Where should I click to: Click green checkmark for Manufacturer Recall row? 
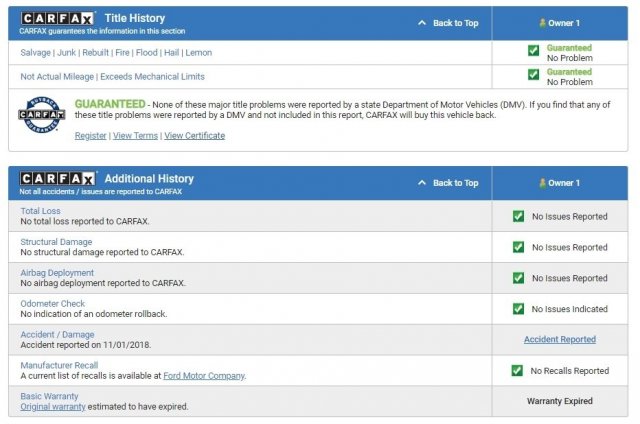[x=518, y=370]
